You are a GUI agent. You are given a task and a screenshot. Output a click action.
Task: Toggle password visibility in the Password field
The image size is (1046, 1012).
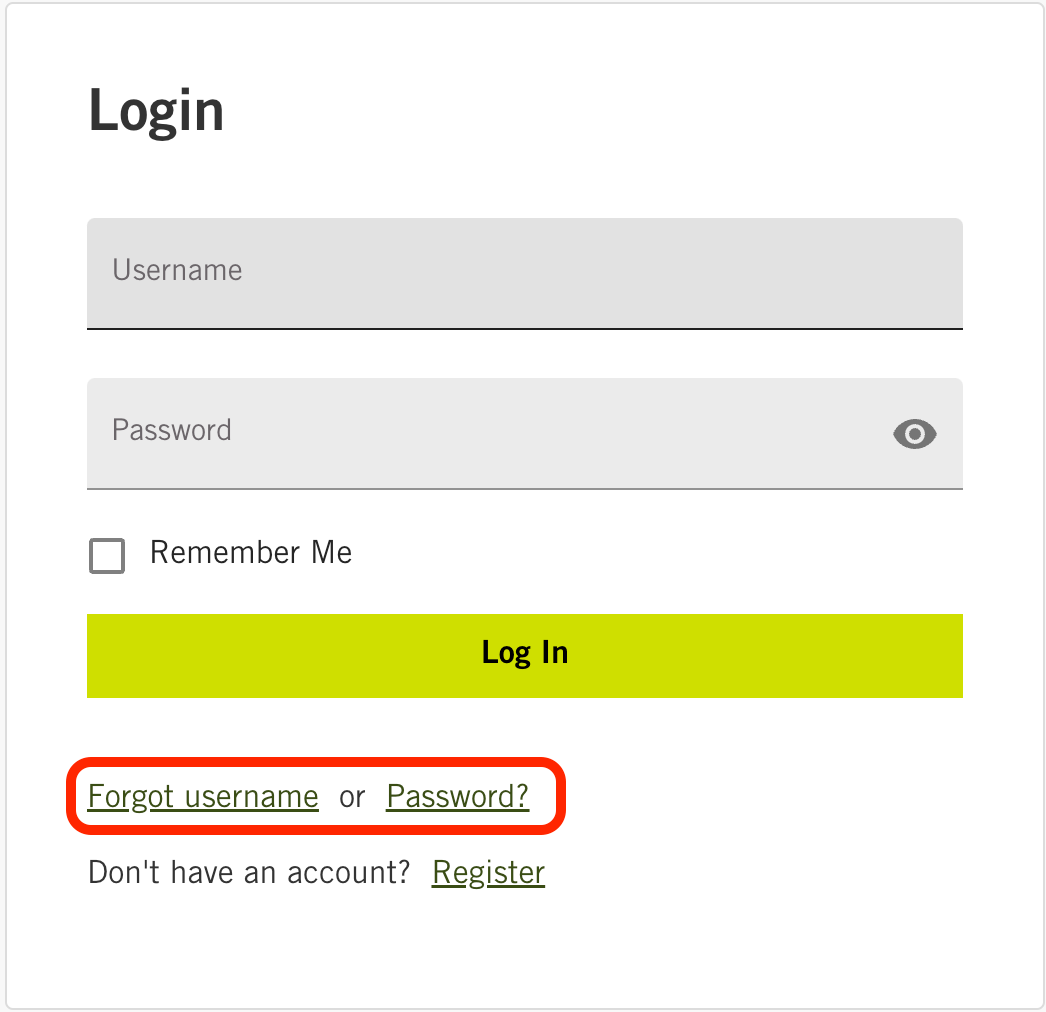[x=915, y=434]
